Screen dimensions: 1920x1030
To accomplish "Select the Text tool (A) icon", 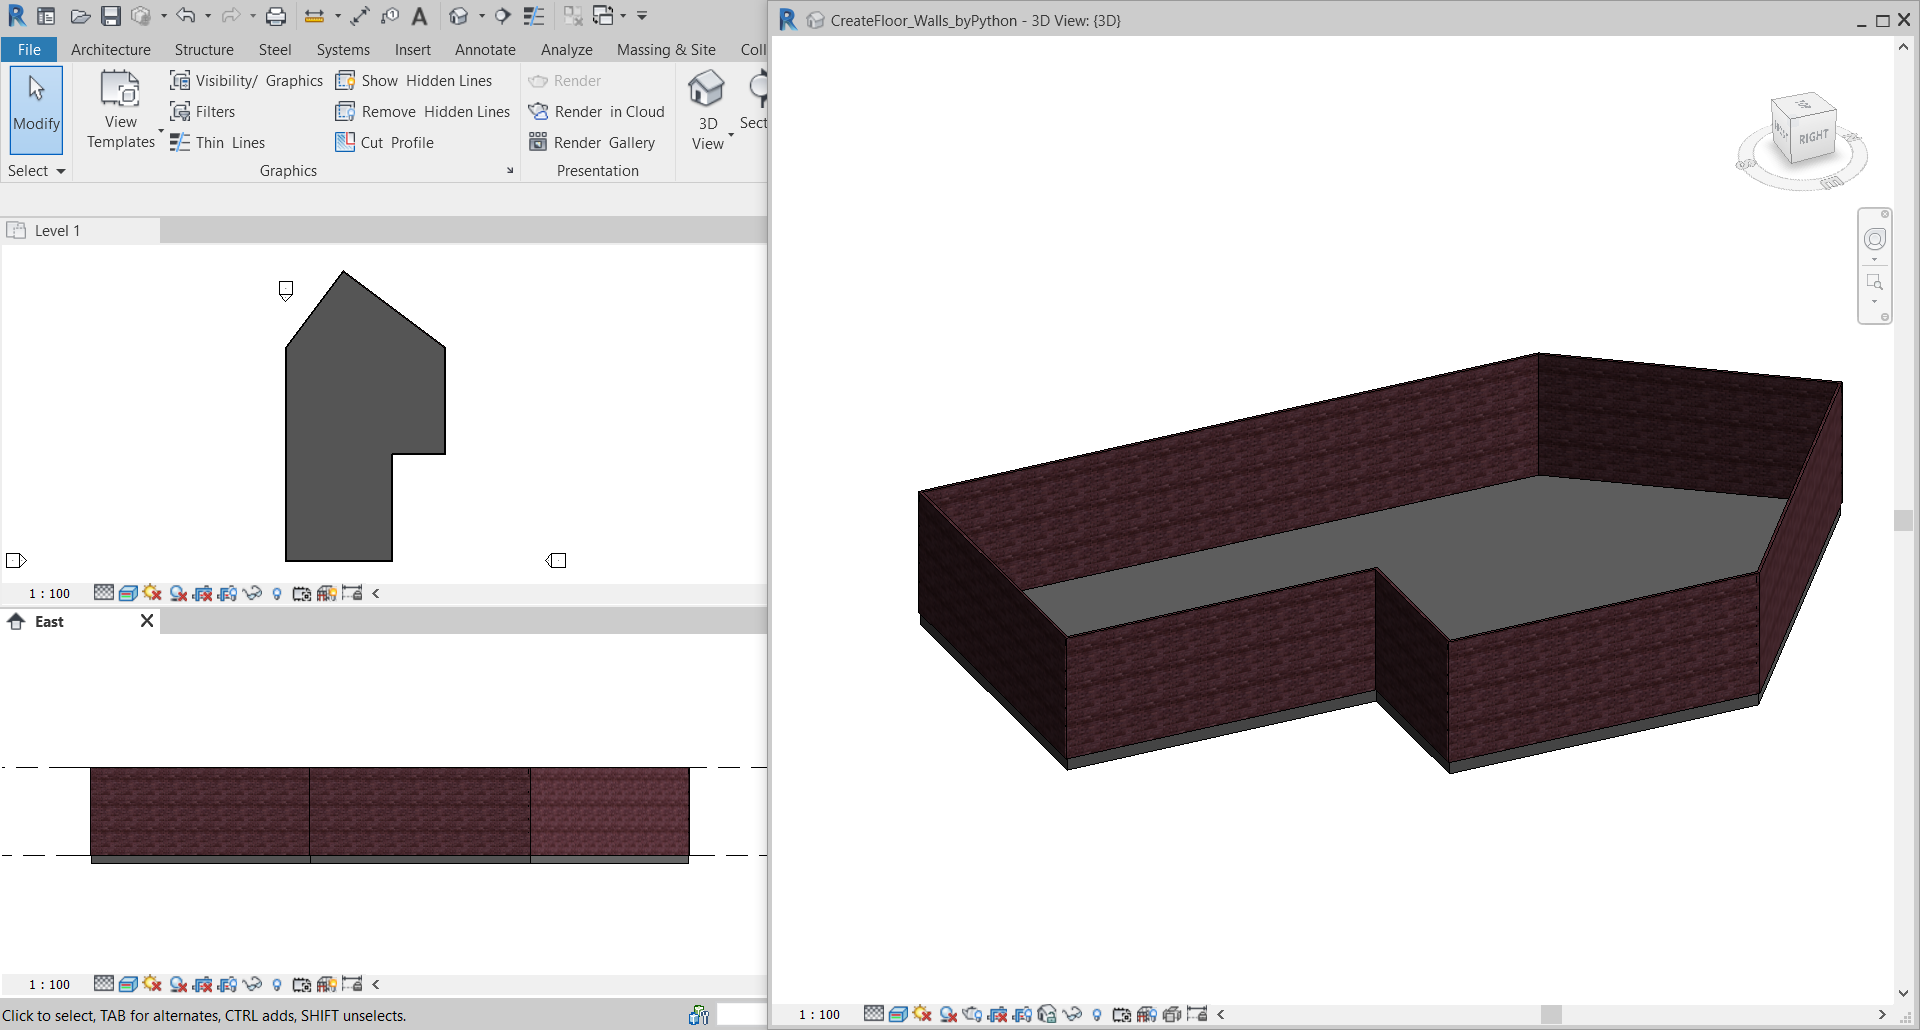I will 420,16.
